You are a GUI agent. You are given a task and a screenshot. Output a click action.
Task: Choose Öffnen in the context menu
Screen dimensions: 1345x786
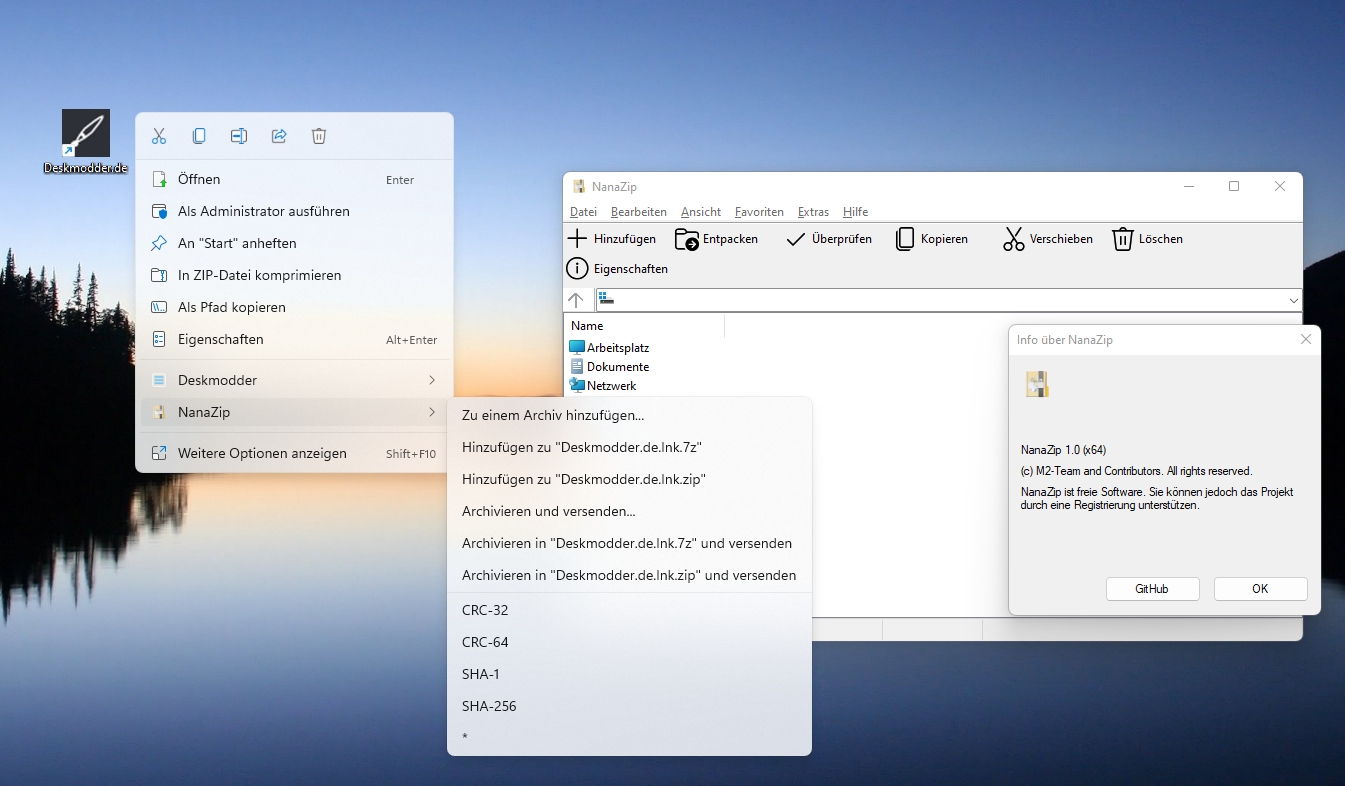(x=294, y=180)
